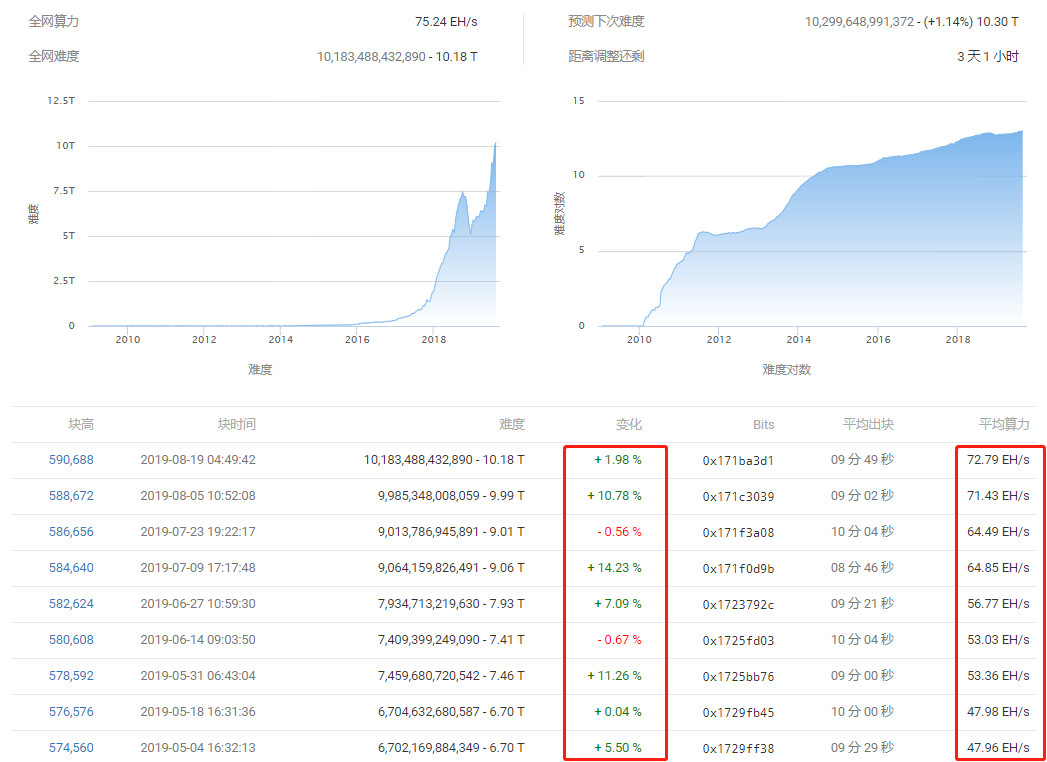
Task: Click the + 0.04 % change value
Action: tap(618, 712)
